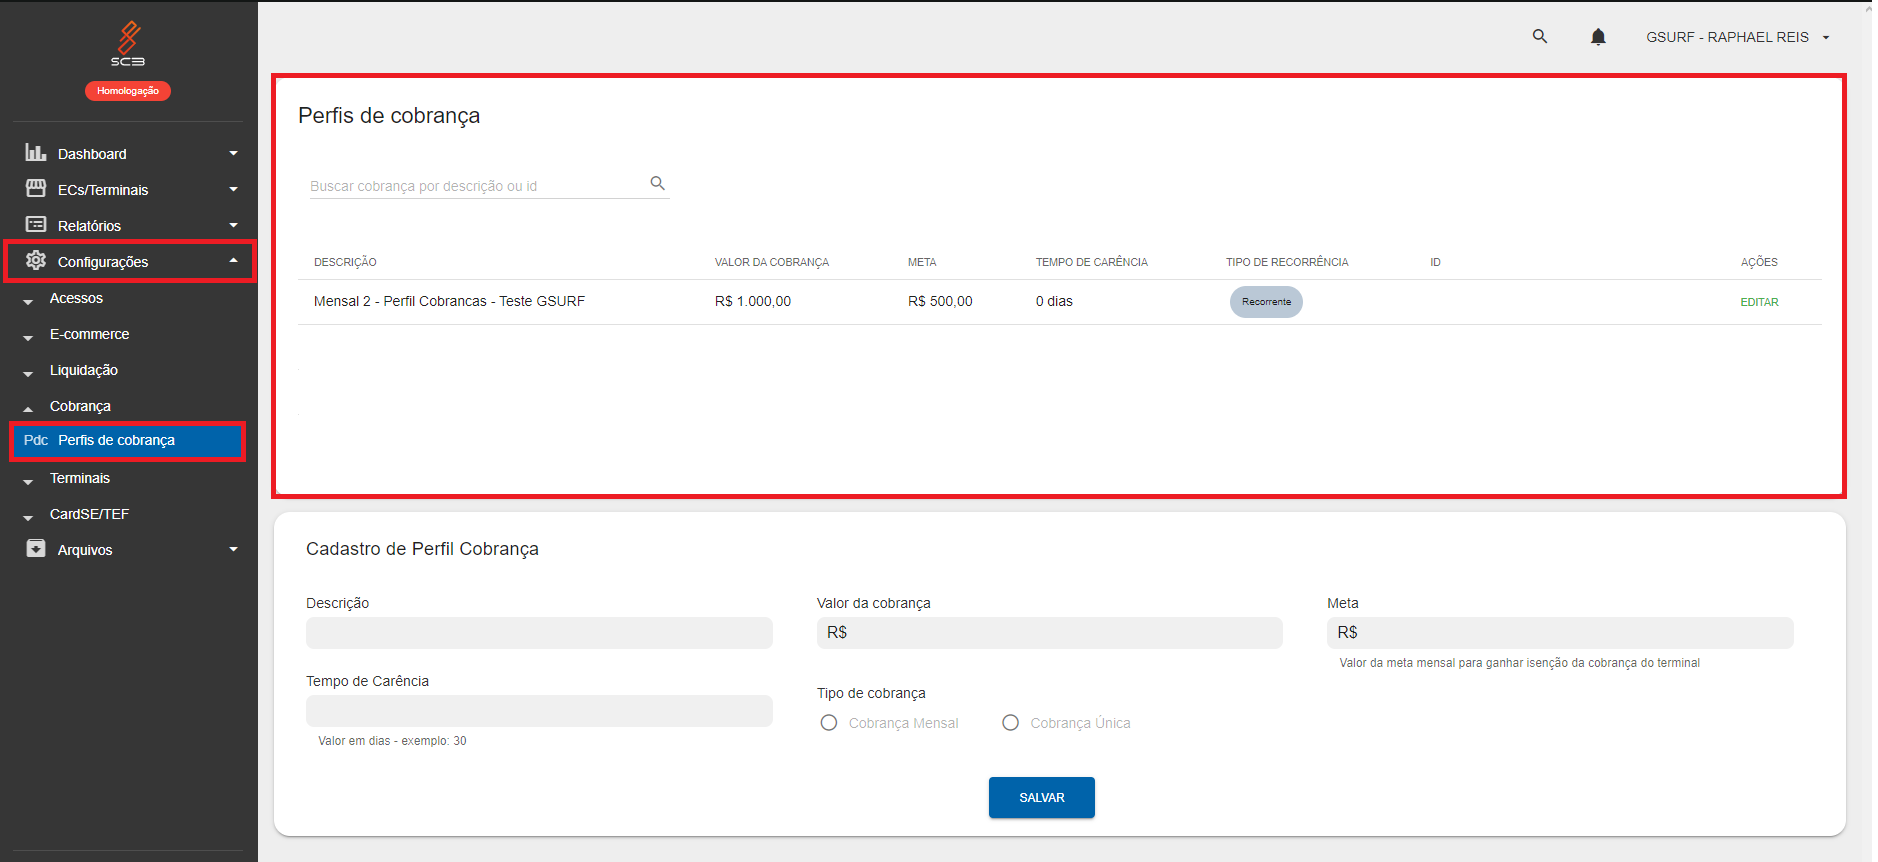The image size is (1878, 862).
Task: Click the Descrição input field
Action: [539, 633]
